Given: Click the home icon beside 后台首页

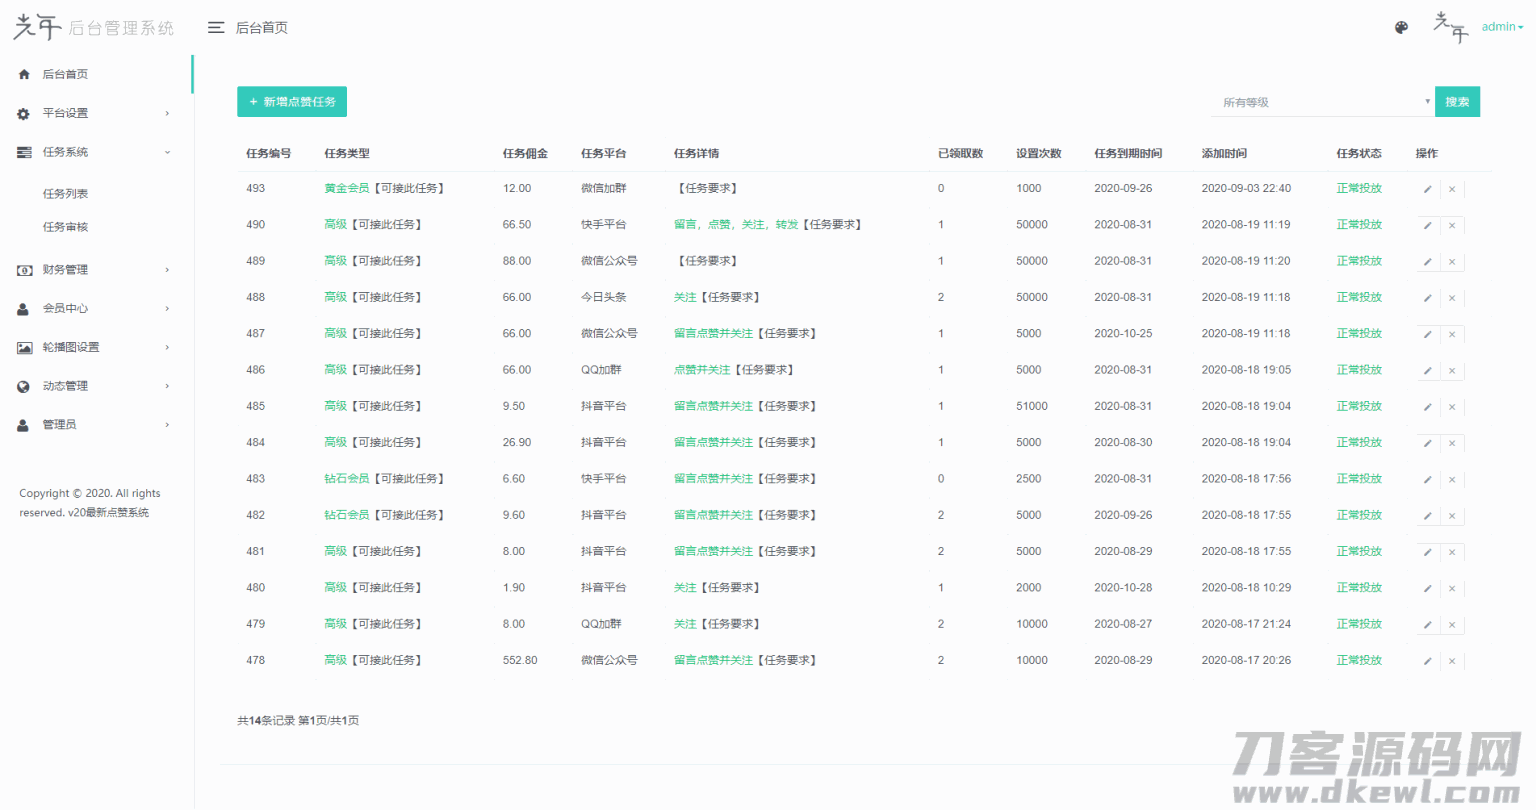Looking at the screenshot, I should click(x=24, y=75).
